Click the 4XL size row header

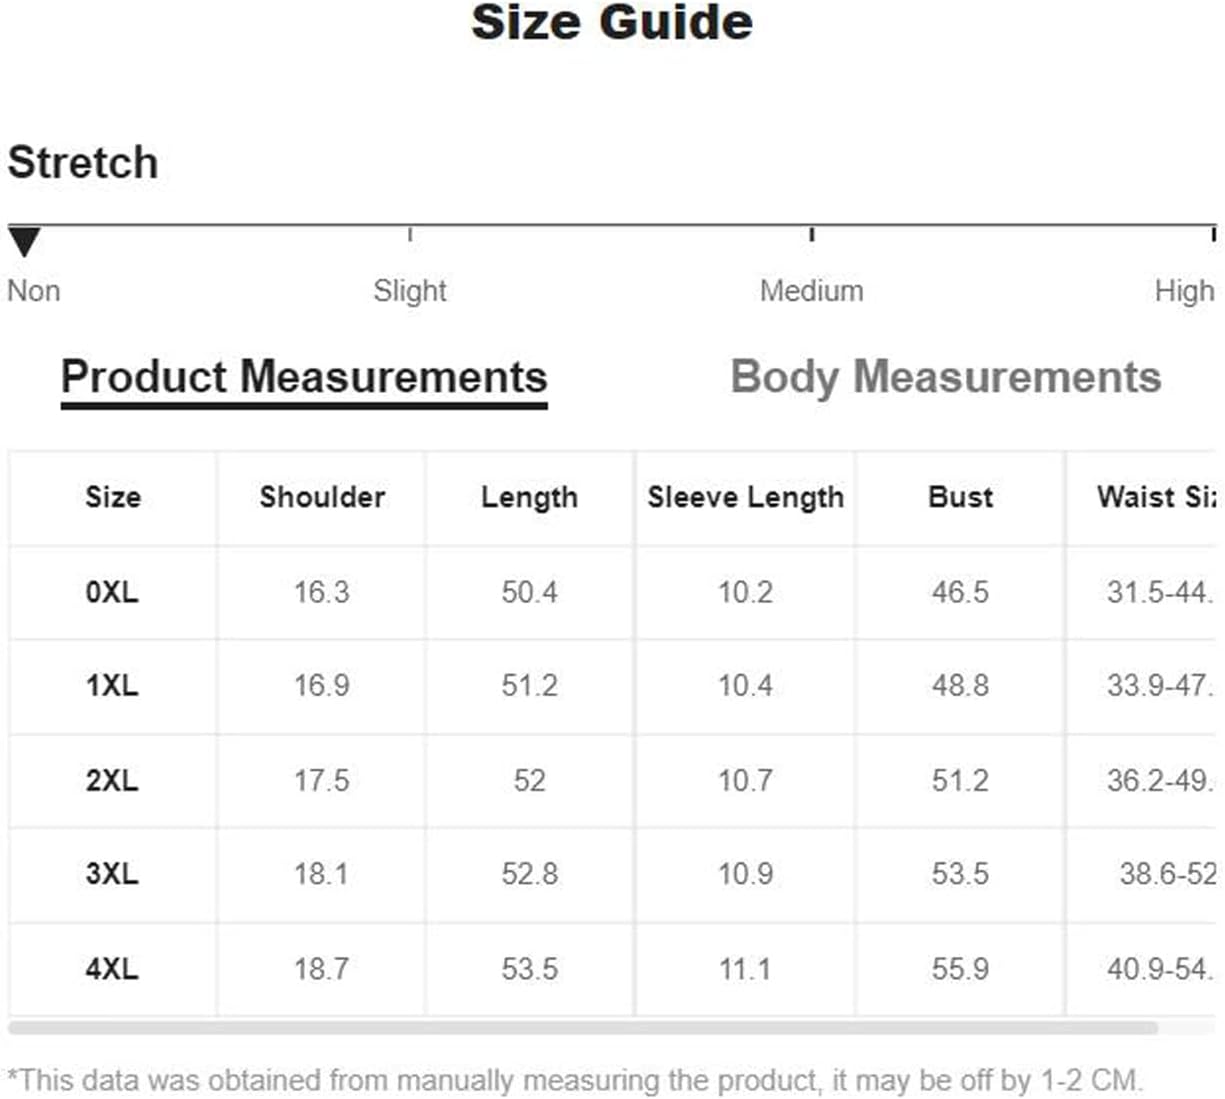[x=112, y=969]
